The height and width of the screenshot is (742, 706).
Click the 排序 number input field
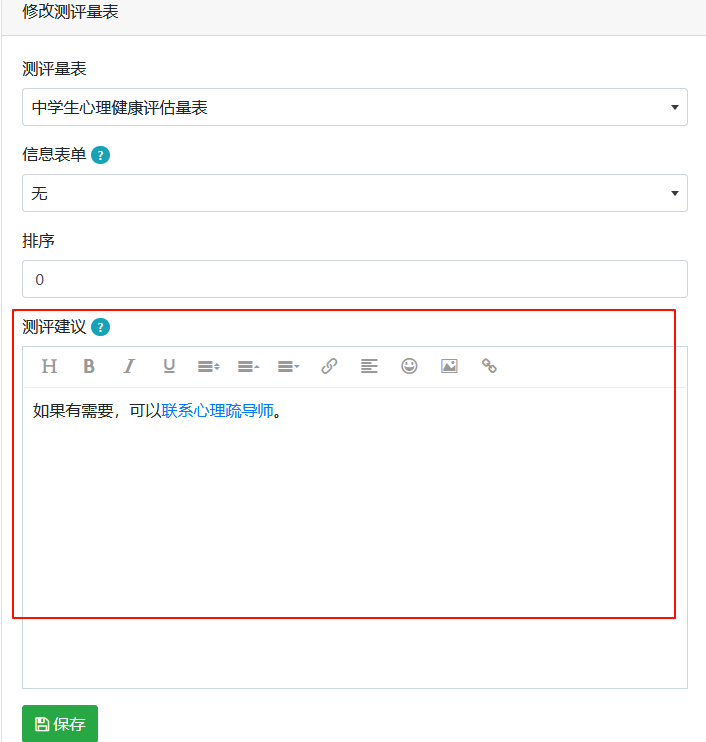point(355,279)
